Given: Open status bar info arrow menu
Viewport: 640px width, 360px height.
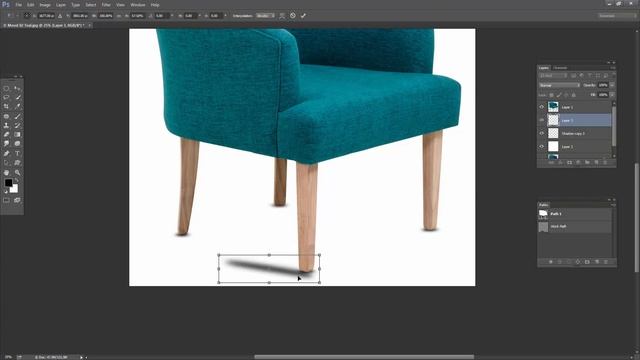Looking at the screenshot, I should [x=81, y=357].
